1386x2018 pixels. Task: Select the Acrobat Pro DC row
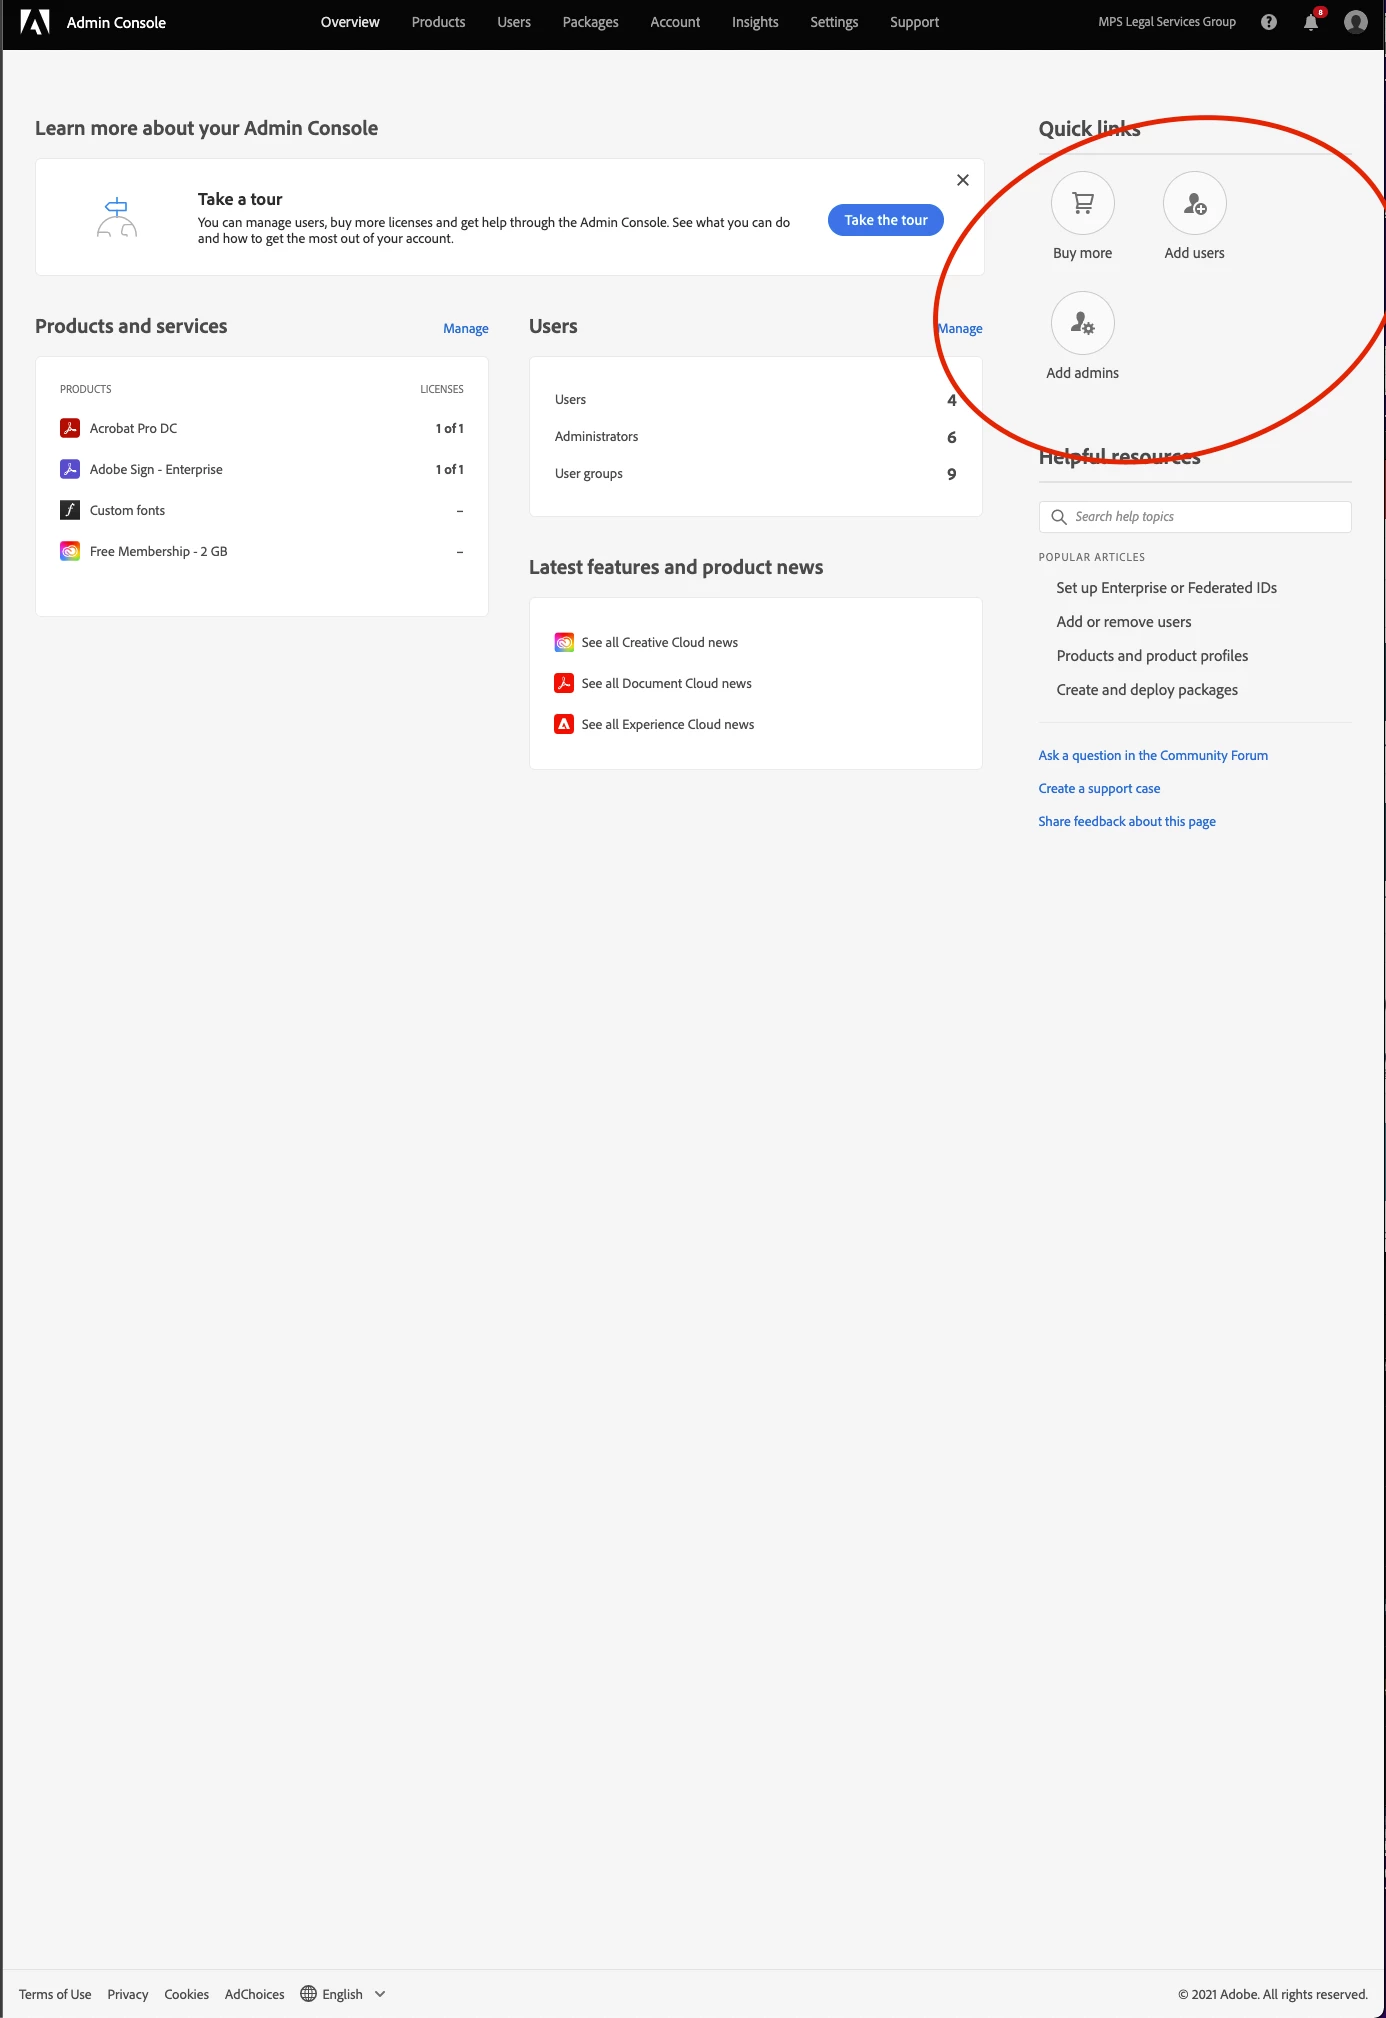point(262,428)
